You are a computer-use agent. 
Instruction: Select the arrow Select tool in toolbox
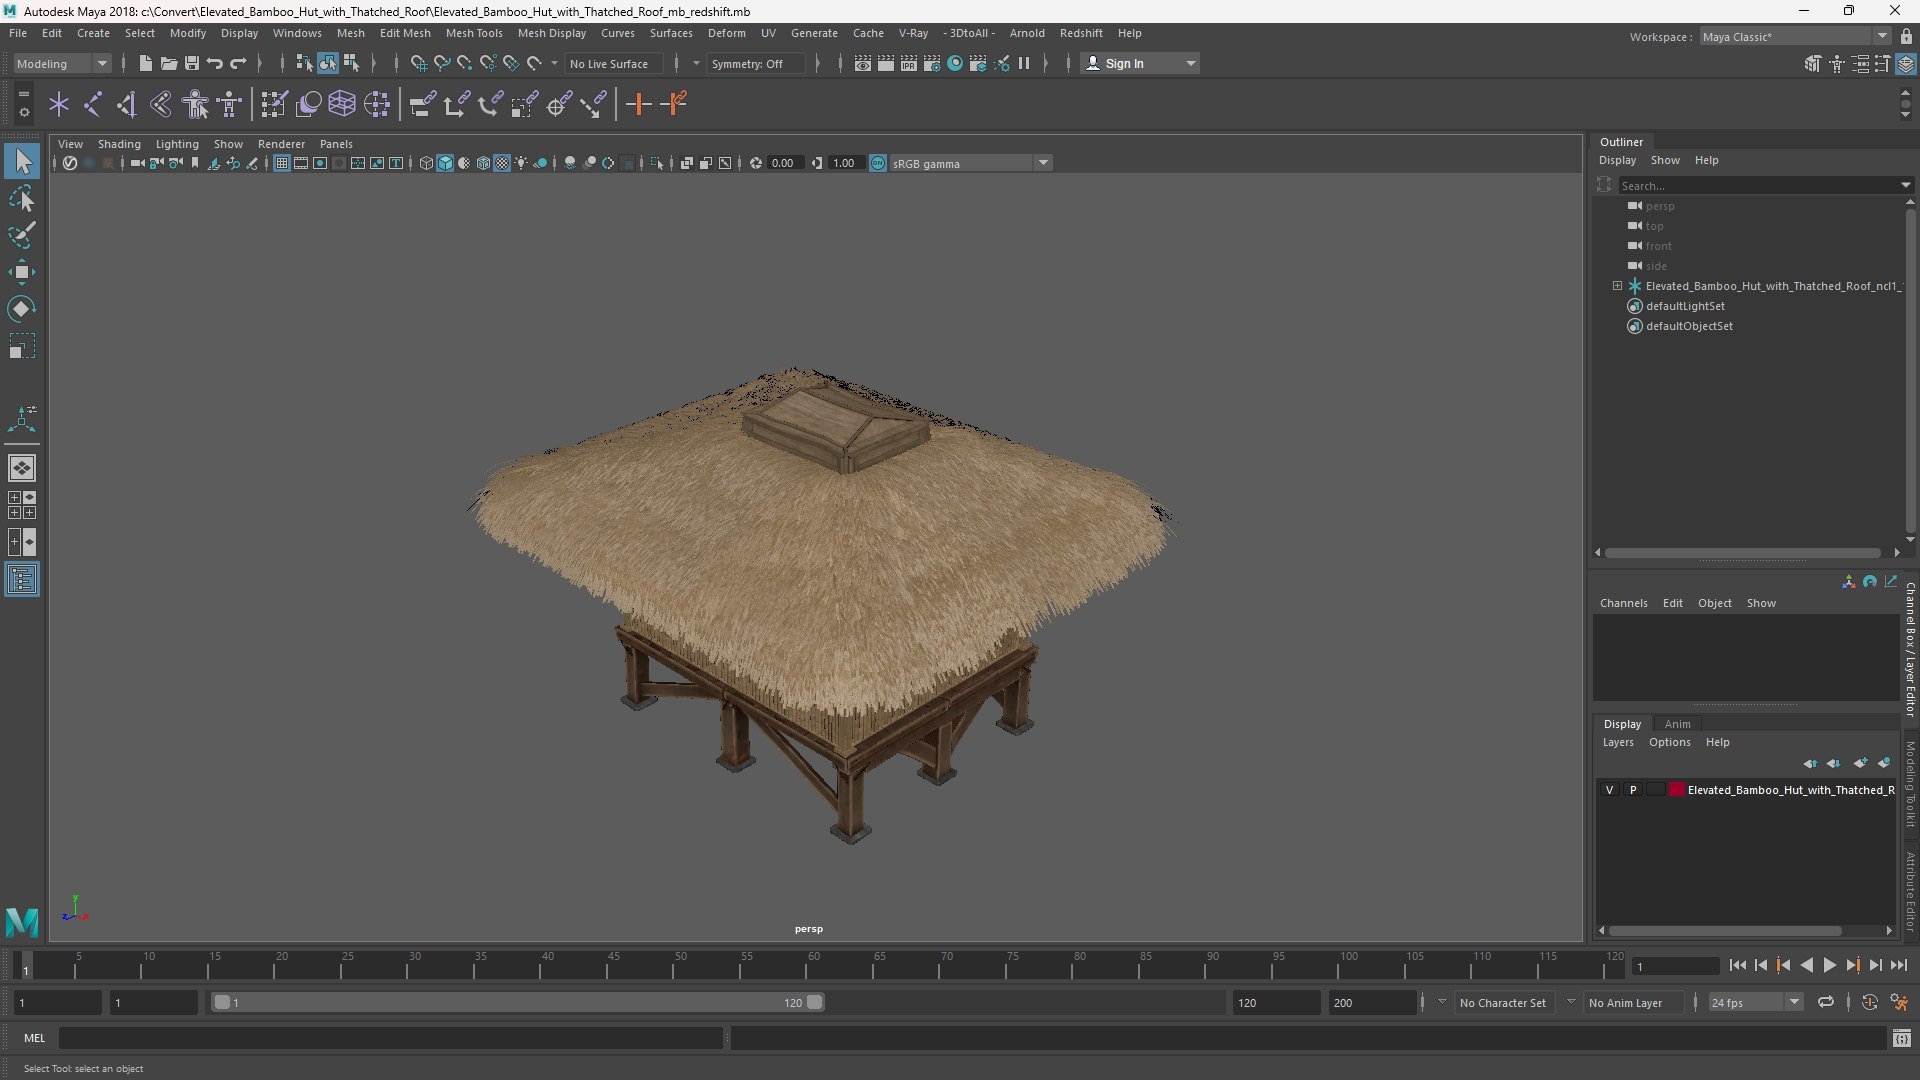tap(22, 161)
